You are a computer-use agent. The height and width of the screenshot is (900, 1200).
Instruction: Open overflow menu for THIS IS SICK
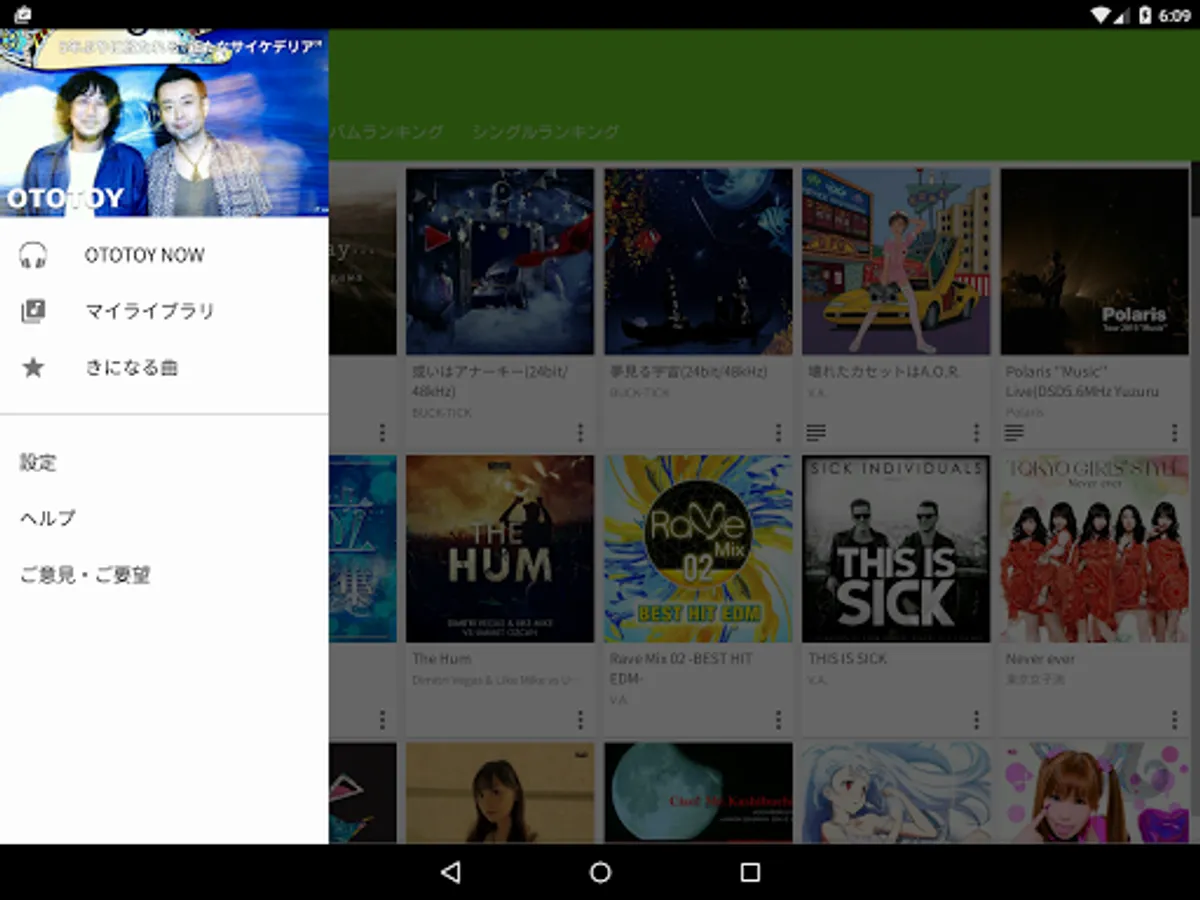click(976, 719)
